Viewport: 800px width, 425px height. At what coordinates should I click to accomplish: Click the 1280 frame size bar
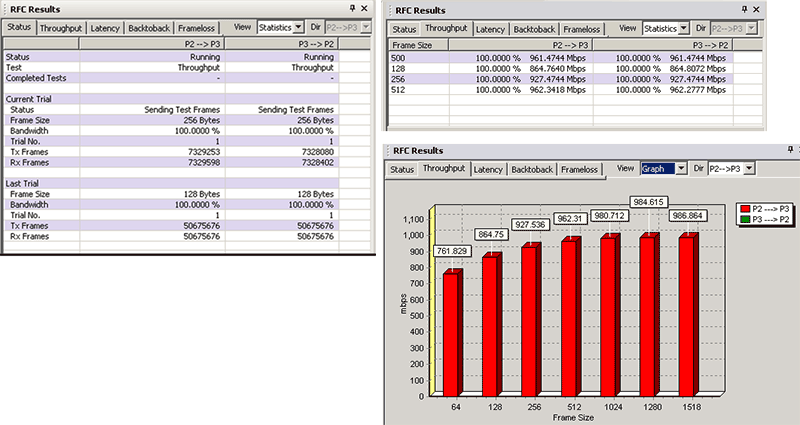[649, 314]
